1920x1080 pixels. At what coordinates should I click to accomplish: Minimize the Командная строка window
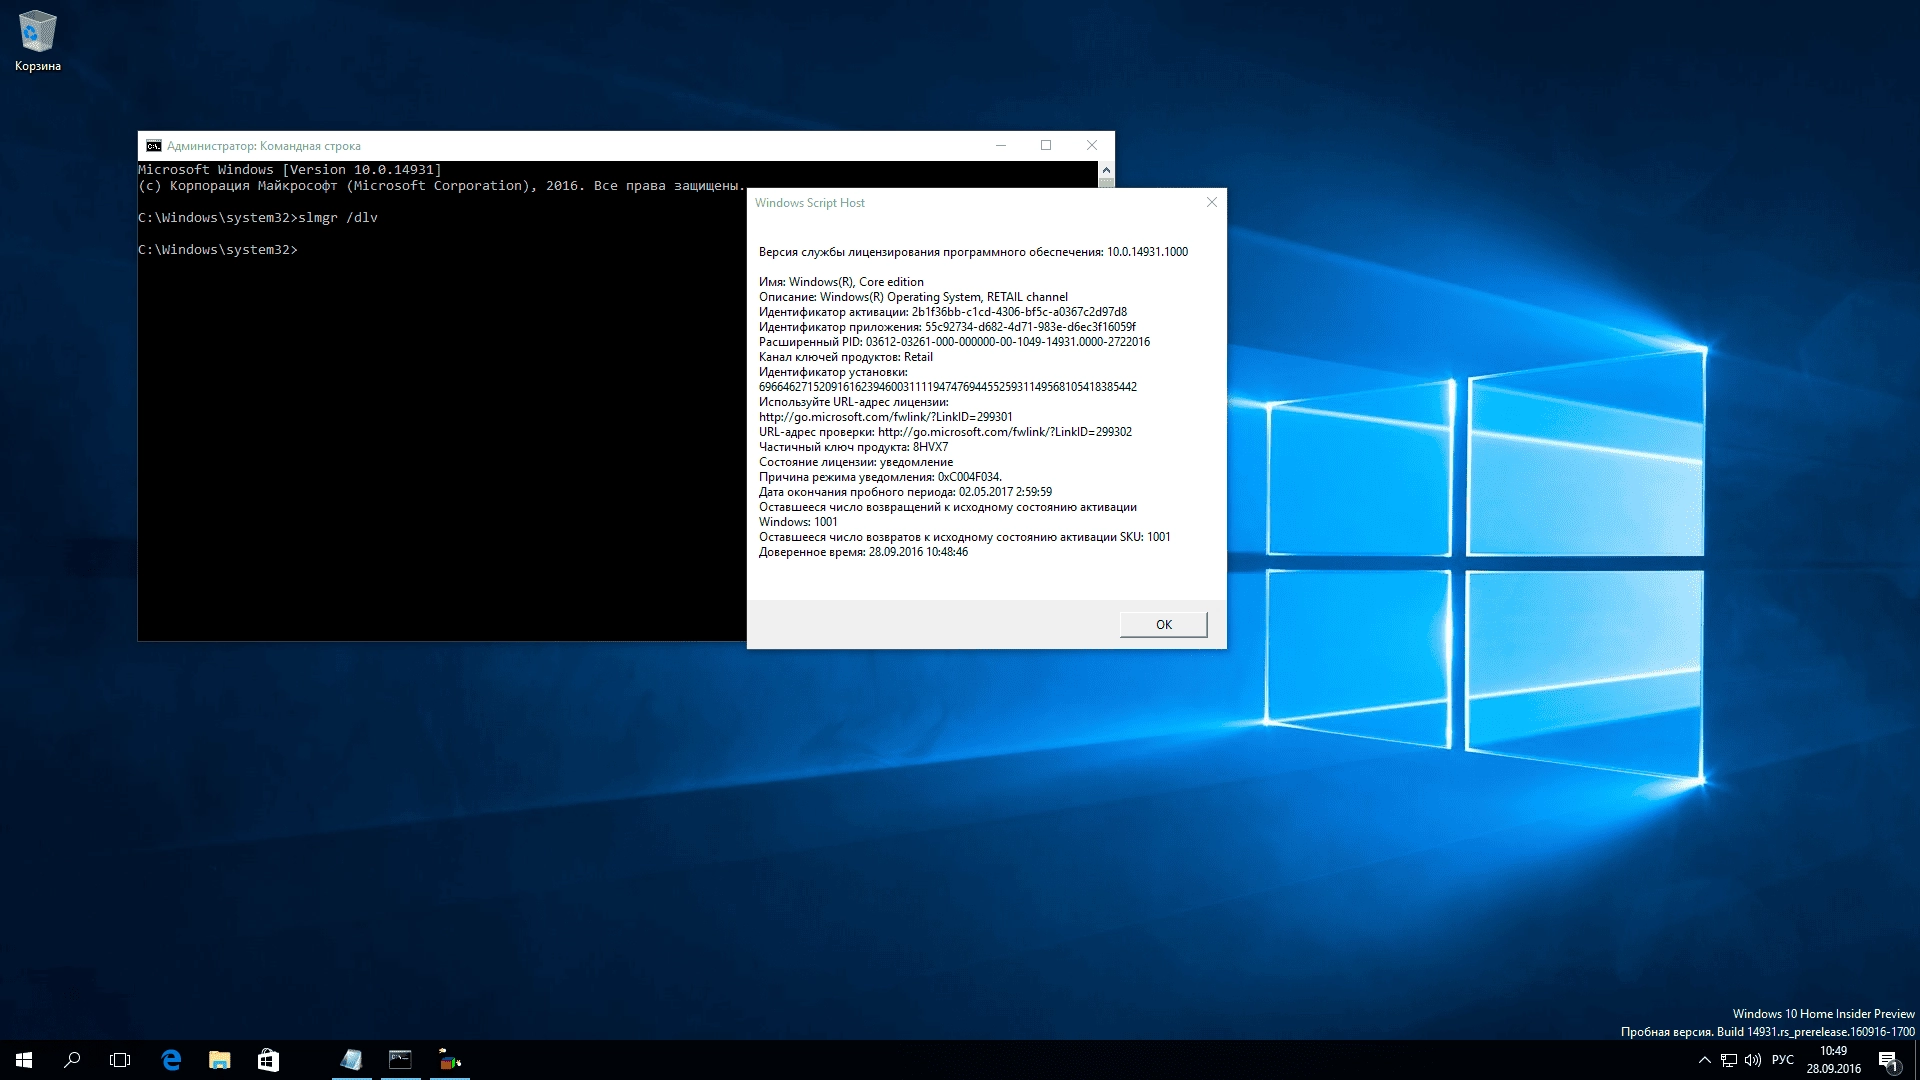tap(1000, 146)
